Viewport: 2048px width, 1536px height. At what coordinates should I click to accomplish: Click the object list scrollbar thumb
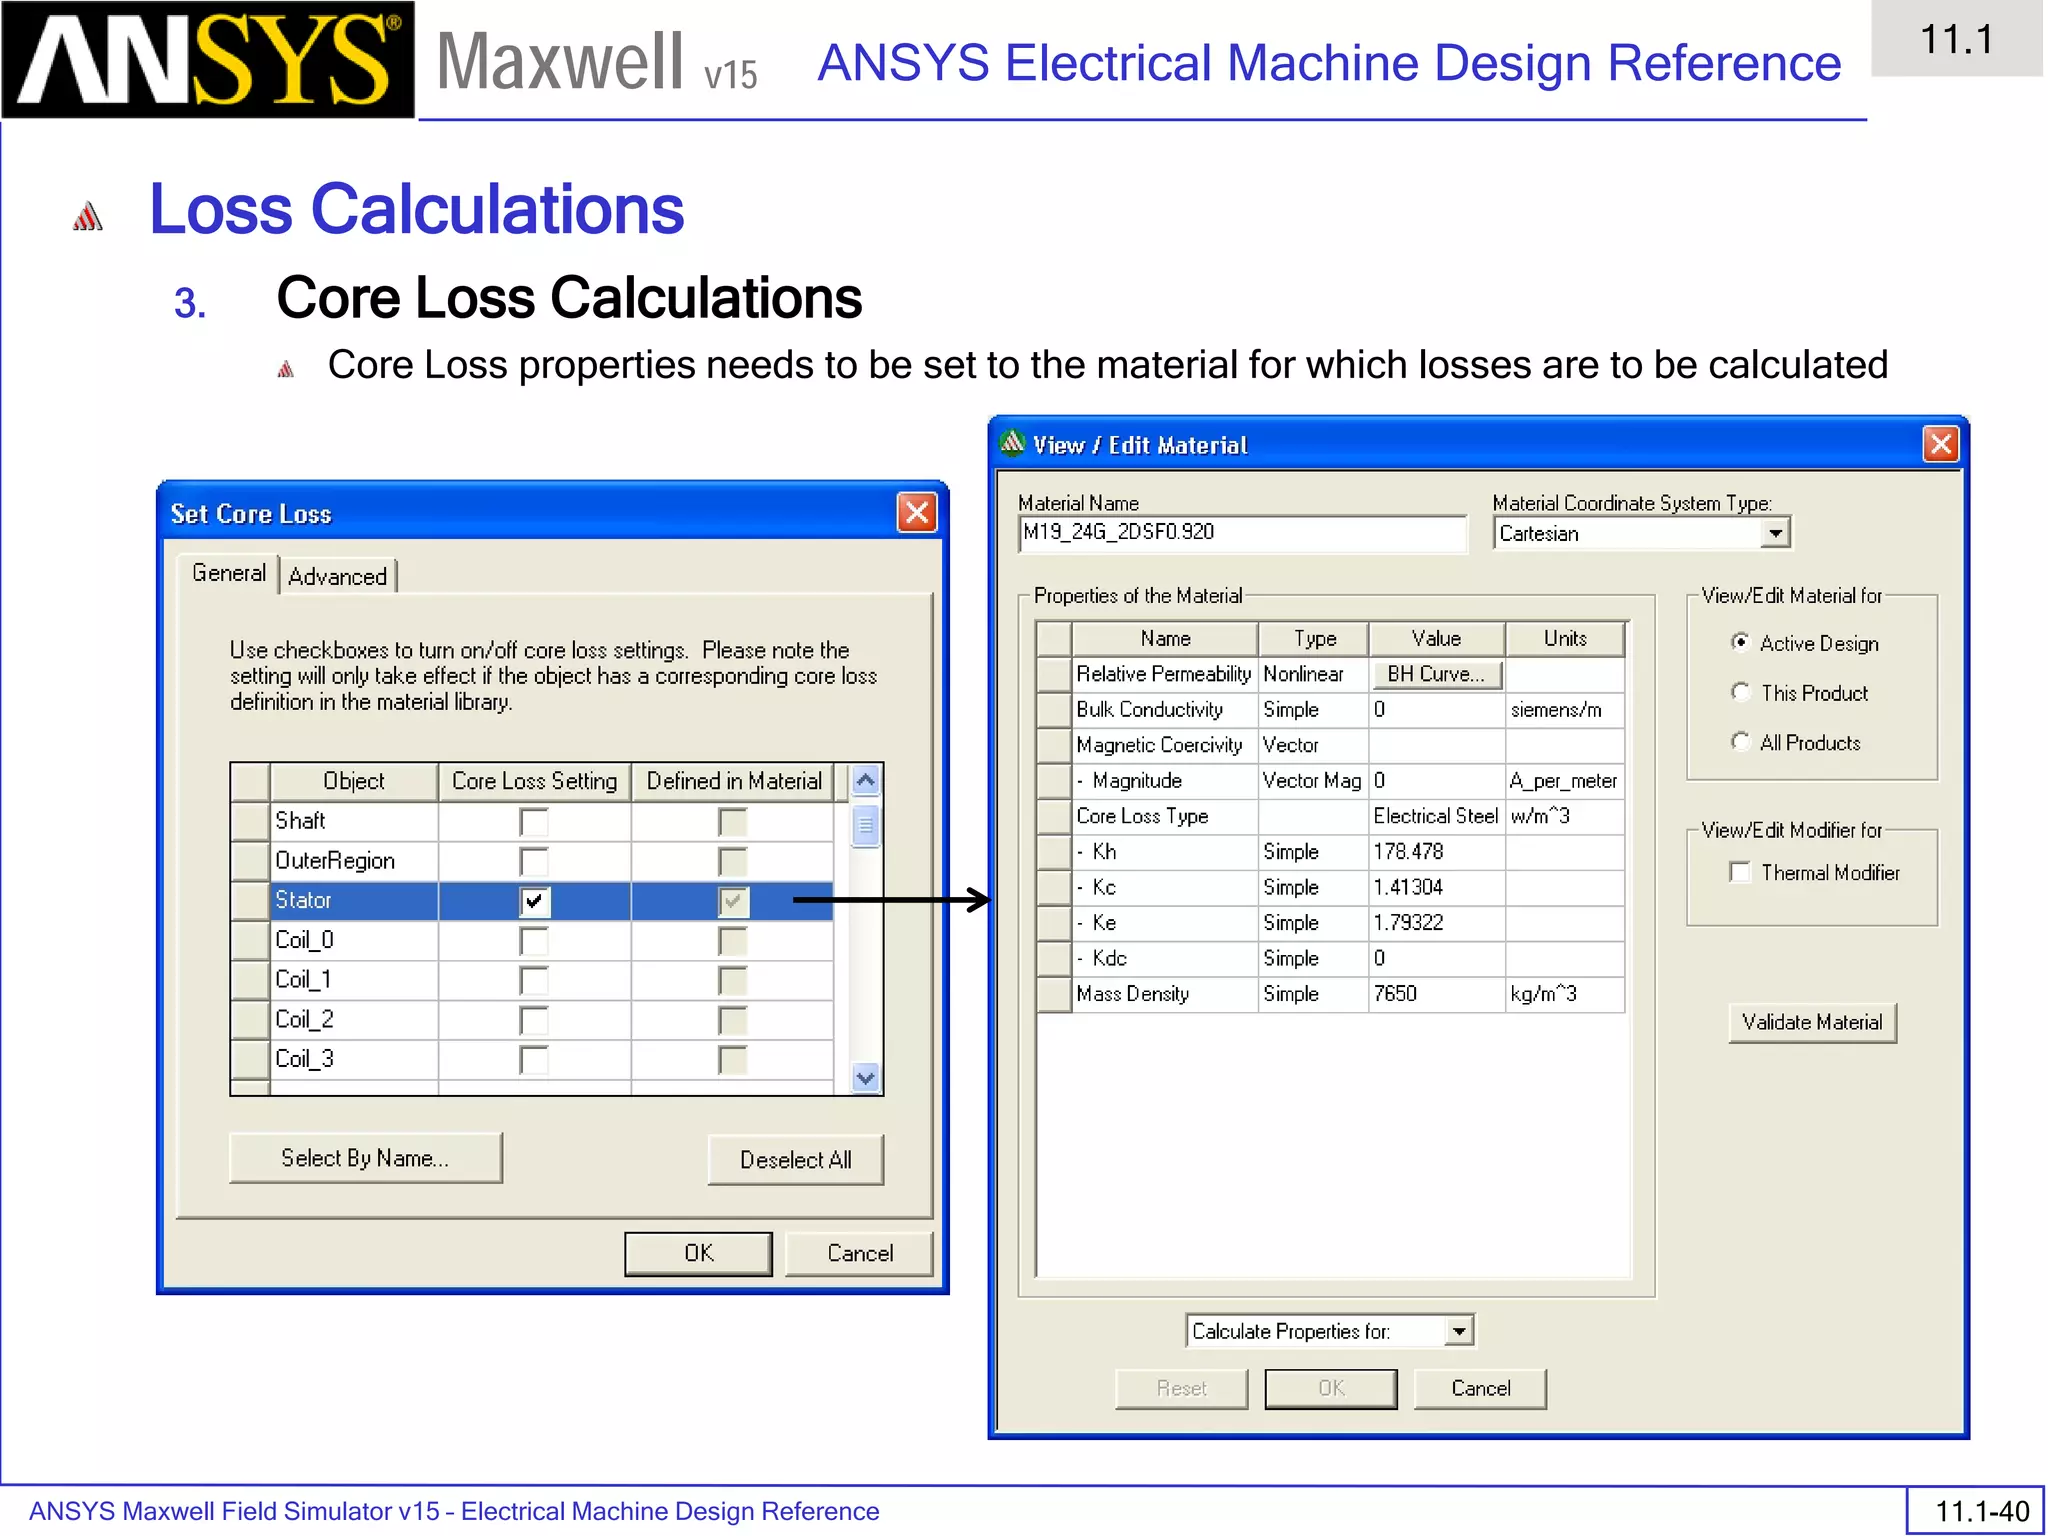coord(866,826)
